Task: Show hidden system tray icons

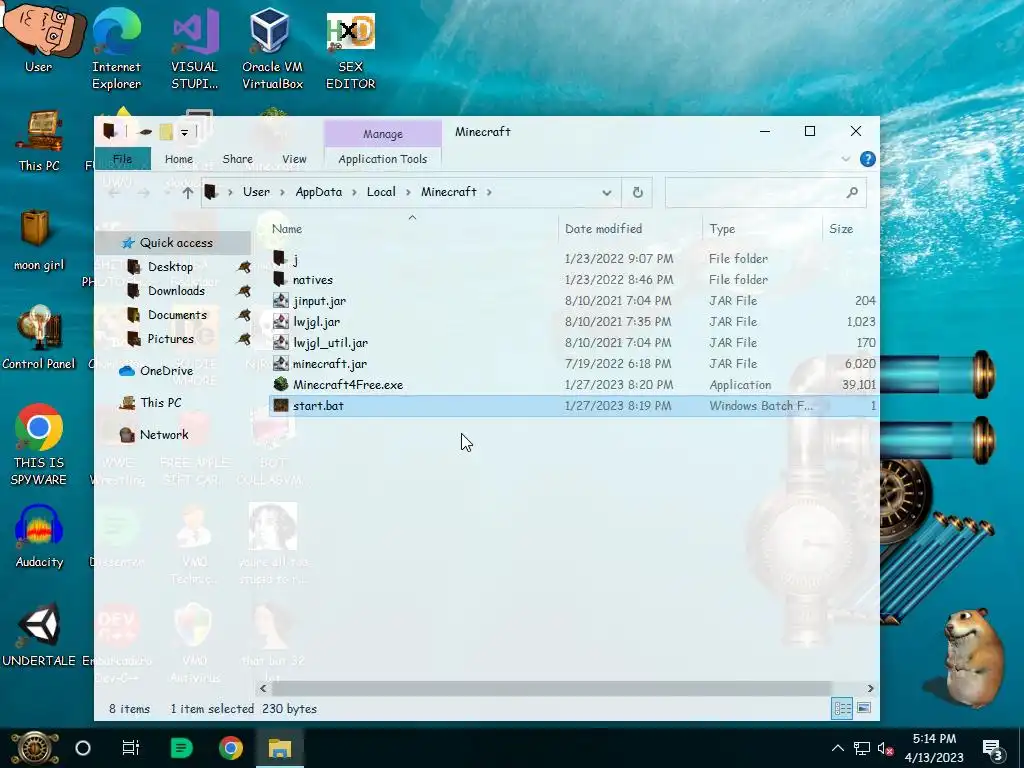Action: point(838,748)
